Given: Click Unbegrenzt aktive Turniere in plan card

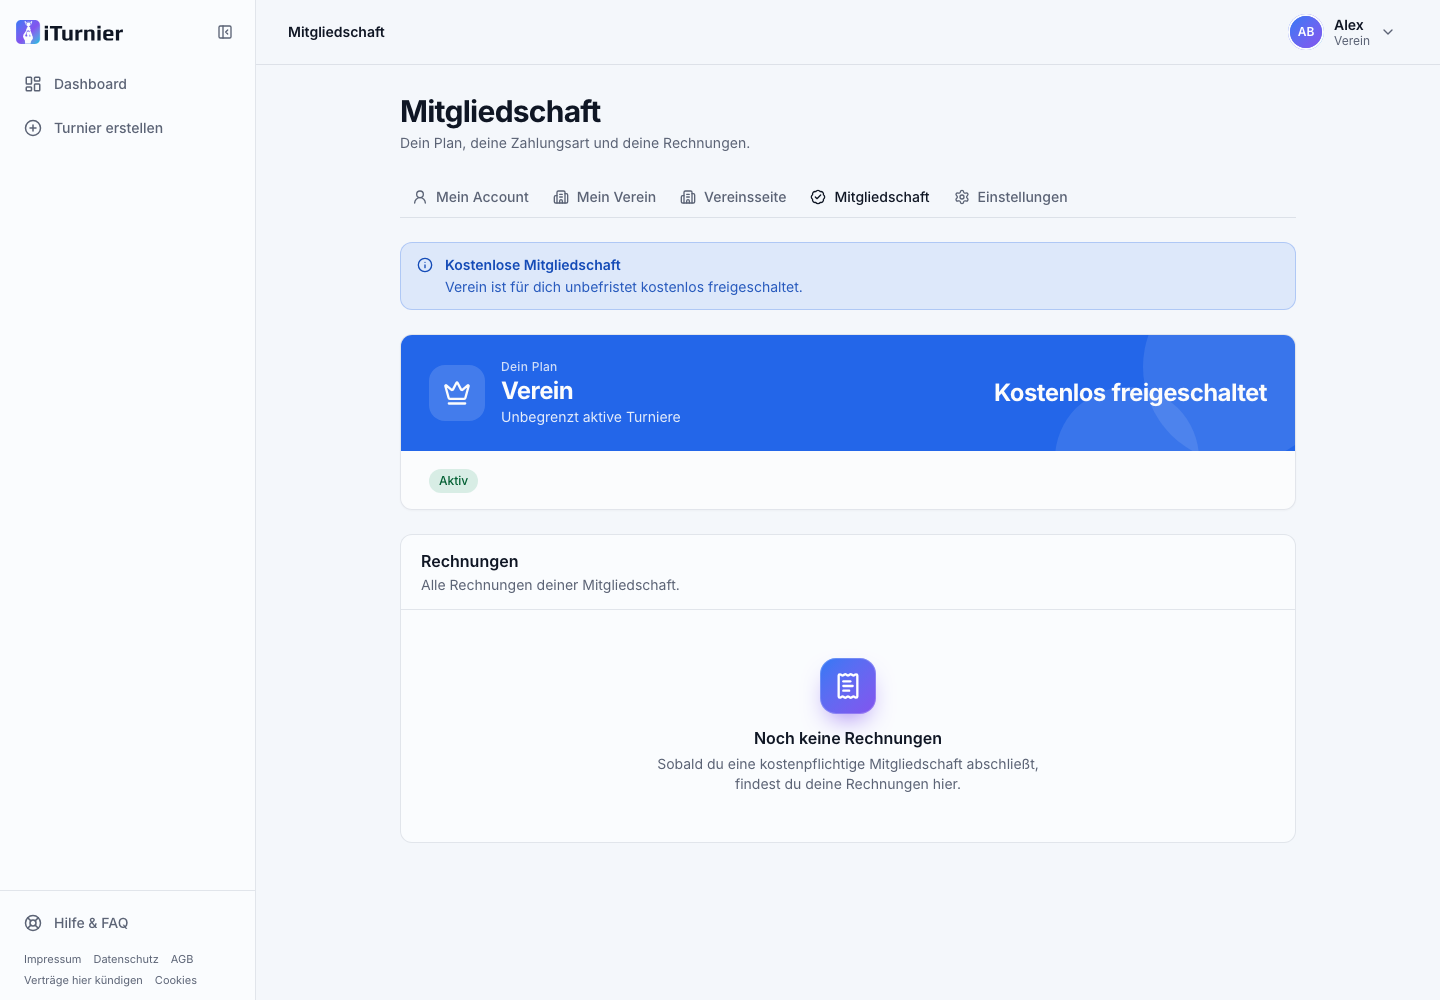Looking at the screenshot, I should click(x=591, y=417).
